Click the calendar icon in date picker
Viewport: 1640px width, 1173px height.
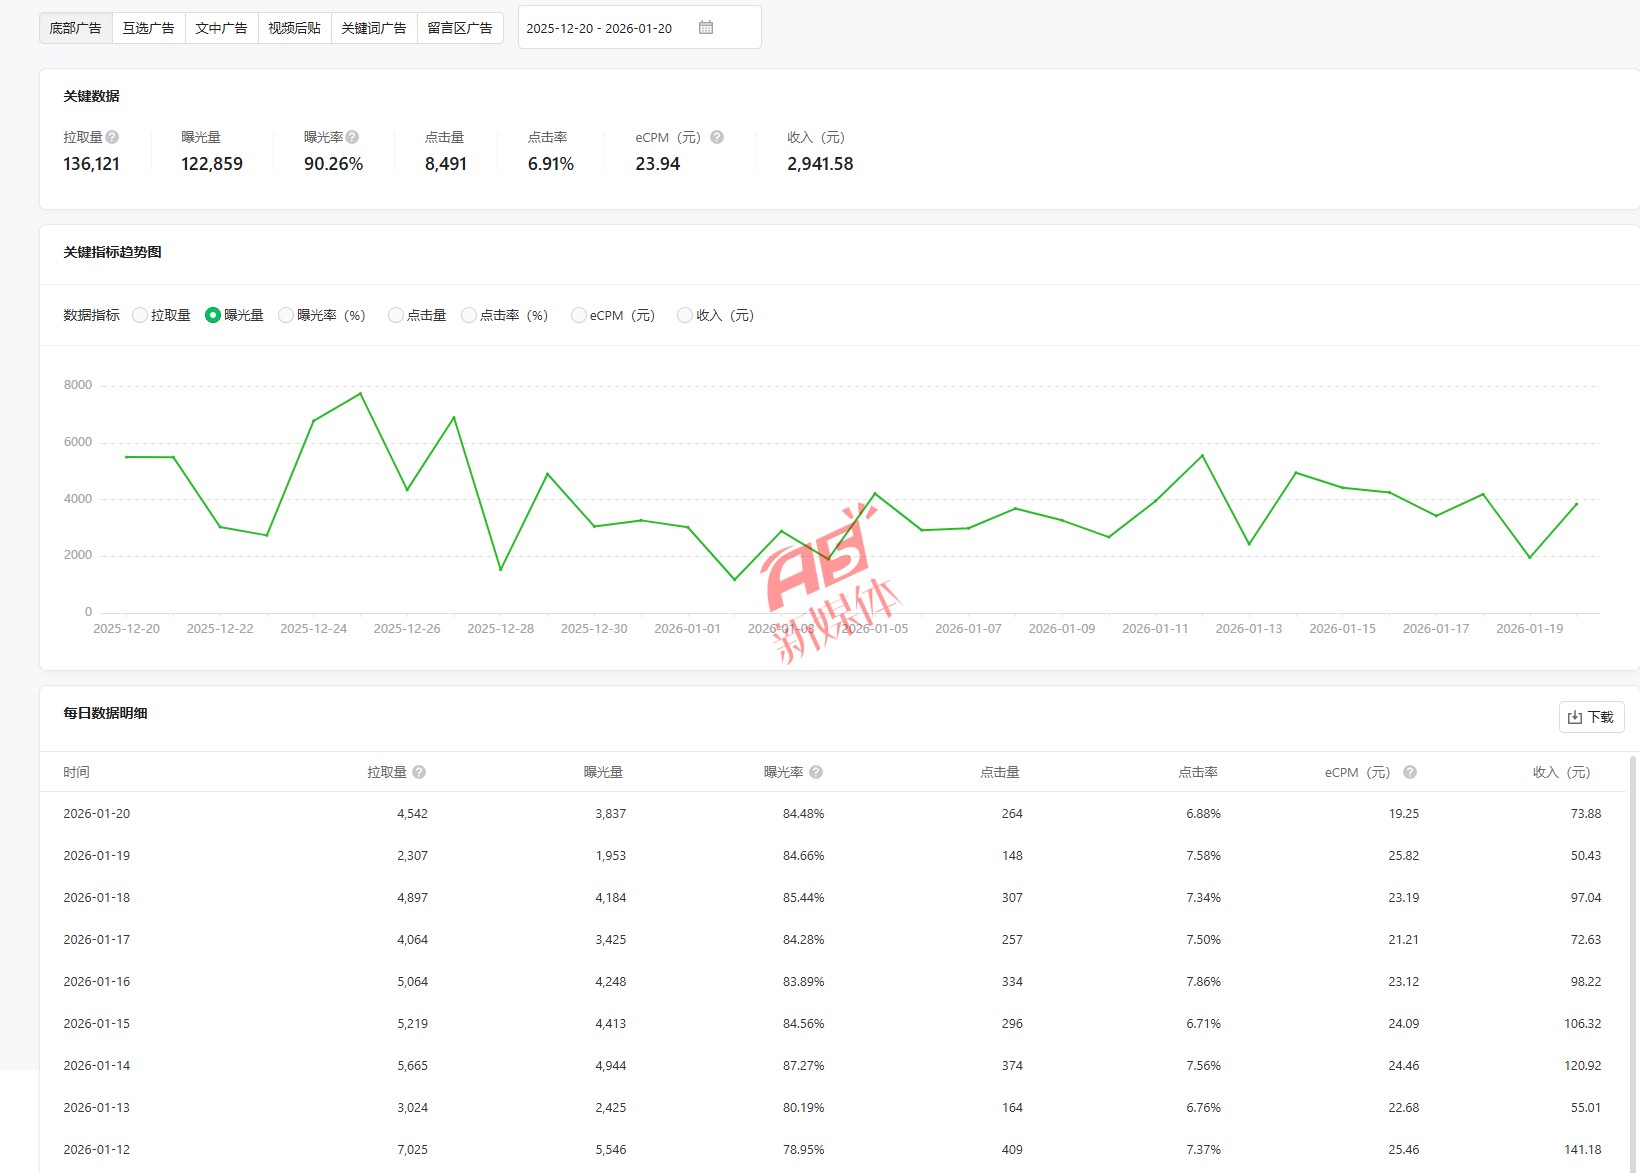coord(706,28)
